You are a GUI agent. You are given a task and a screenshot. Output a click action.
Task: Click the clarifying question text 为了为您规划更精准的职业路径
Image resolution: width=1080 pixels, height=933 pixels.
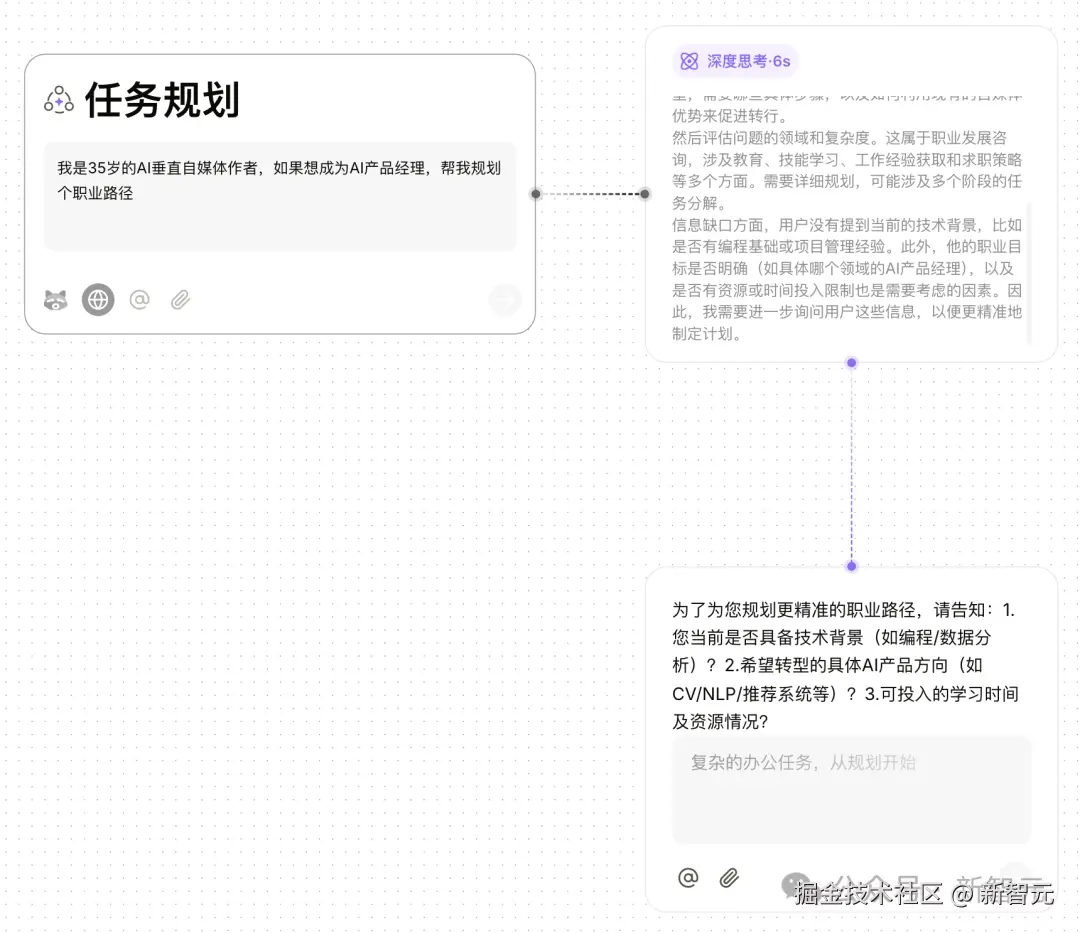click(846, 666)
